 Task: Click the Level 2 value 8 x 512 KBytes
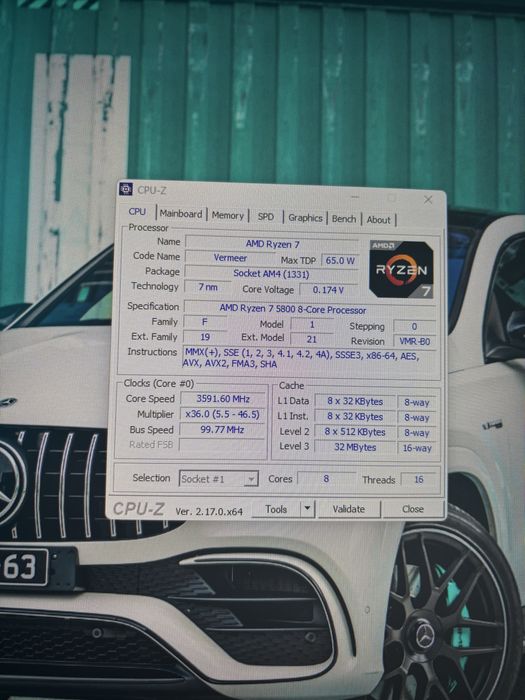[355, 432]
